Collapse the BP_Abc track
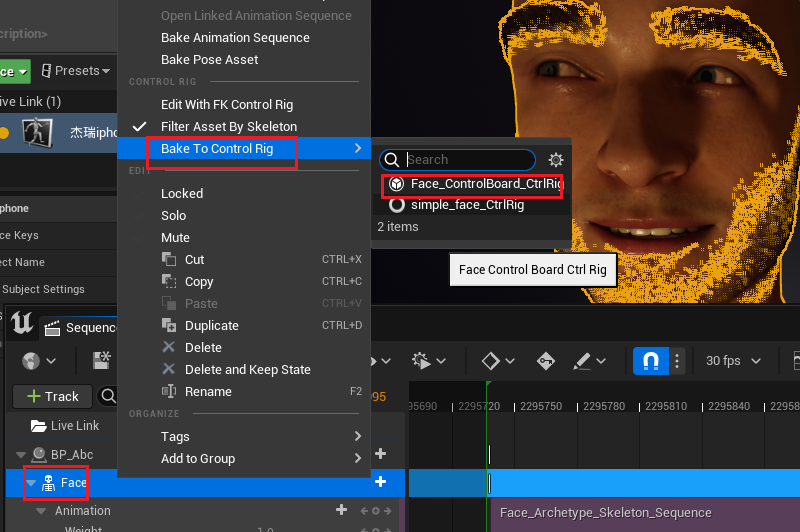The height and width of the screenshot is (532, 800). click(x=21, y=454)
